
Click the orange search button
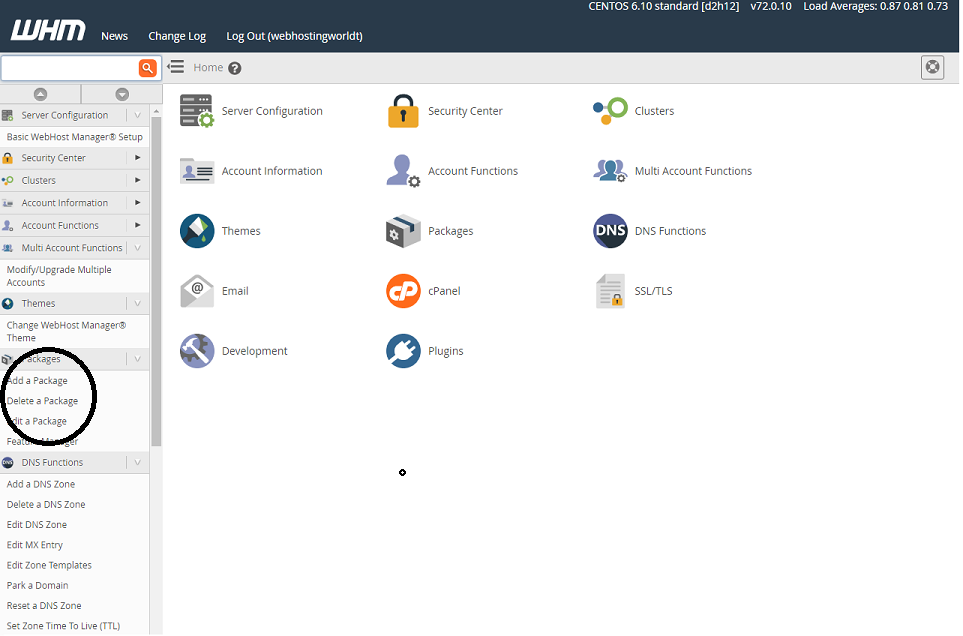(148, 68)
